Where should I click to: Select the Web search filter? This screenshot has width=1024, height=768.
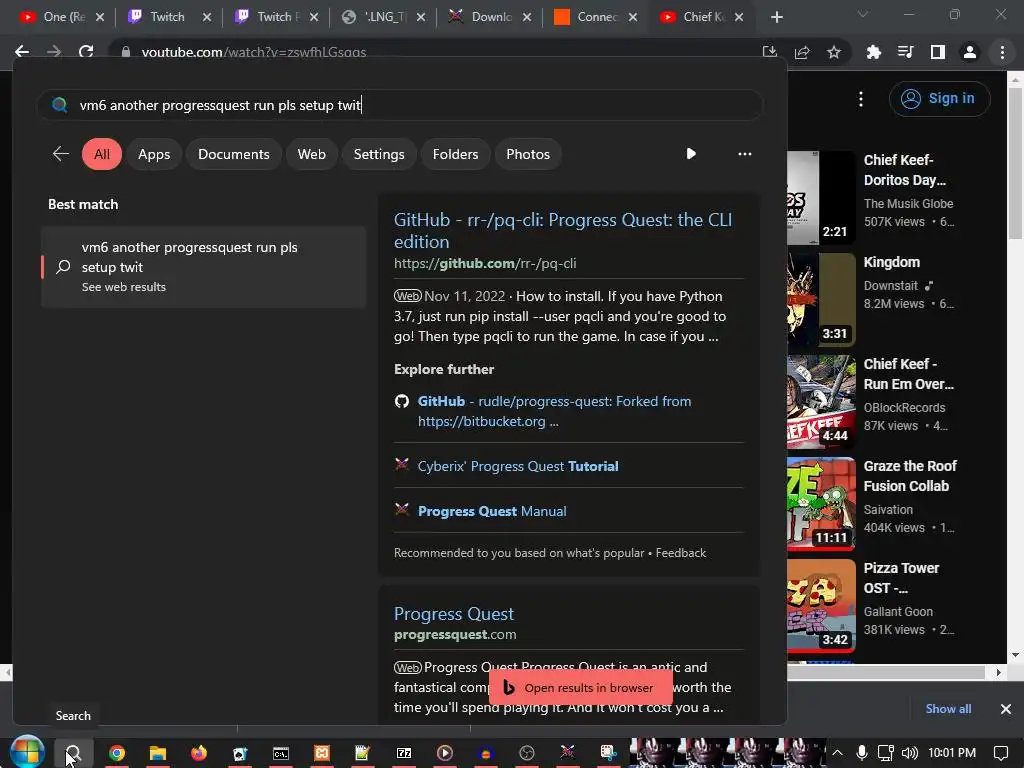coord(312,154)
